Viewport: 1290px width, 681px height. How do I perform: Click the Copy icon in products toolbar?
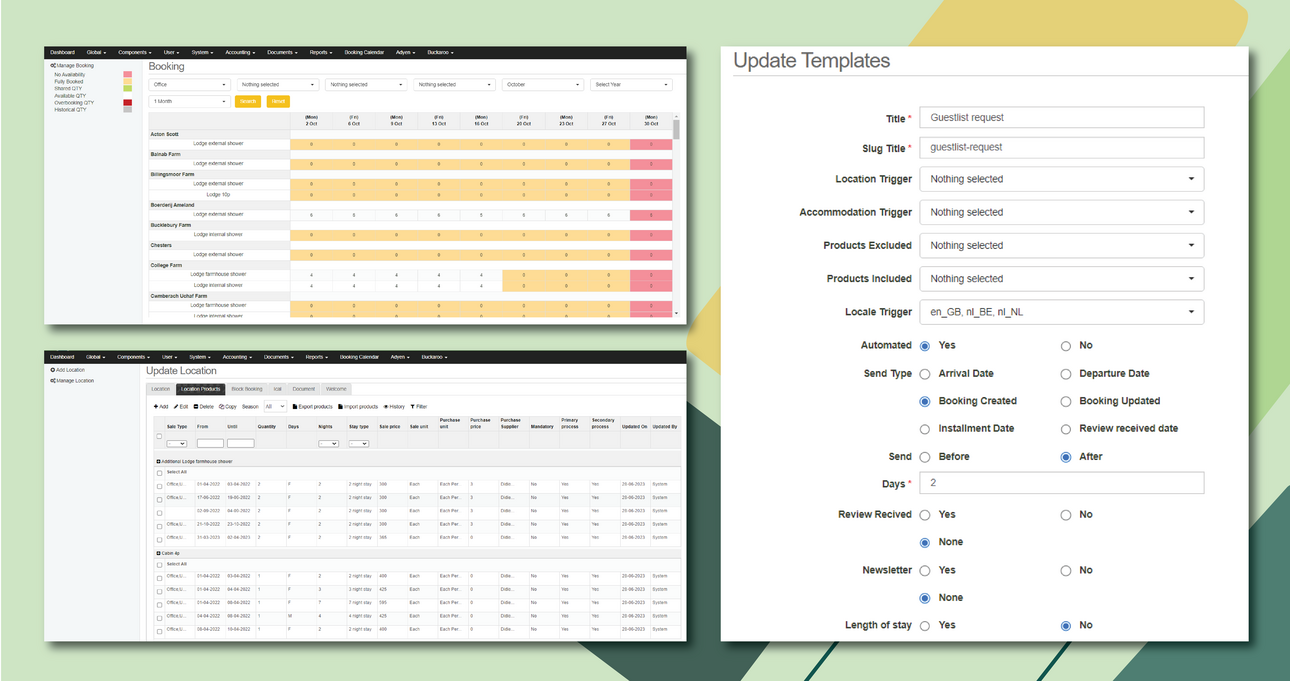pos(222,407)
